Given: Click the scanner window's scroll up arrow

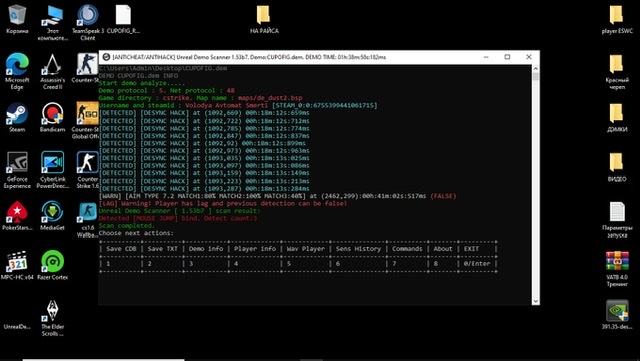Looking at the screenshot, I should [535, 69].
